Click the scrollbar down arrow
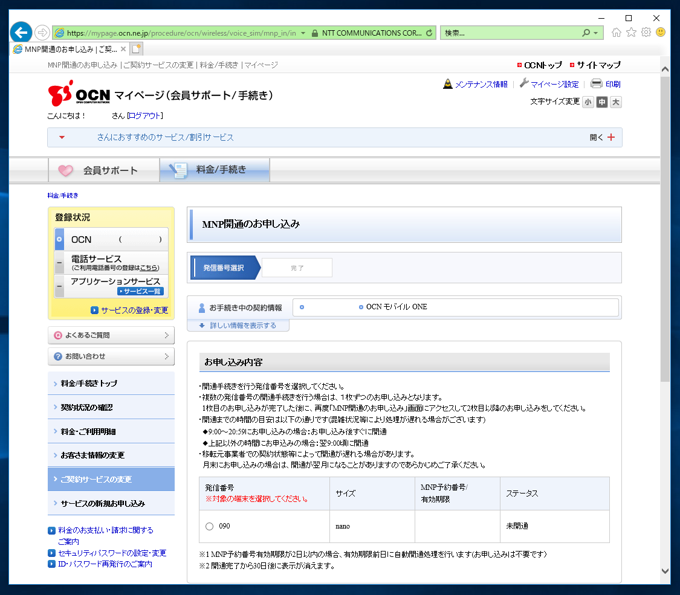 665,571
